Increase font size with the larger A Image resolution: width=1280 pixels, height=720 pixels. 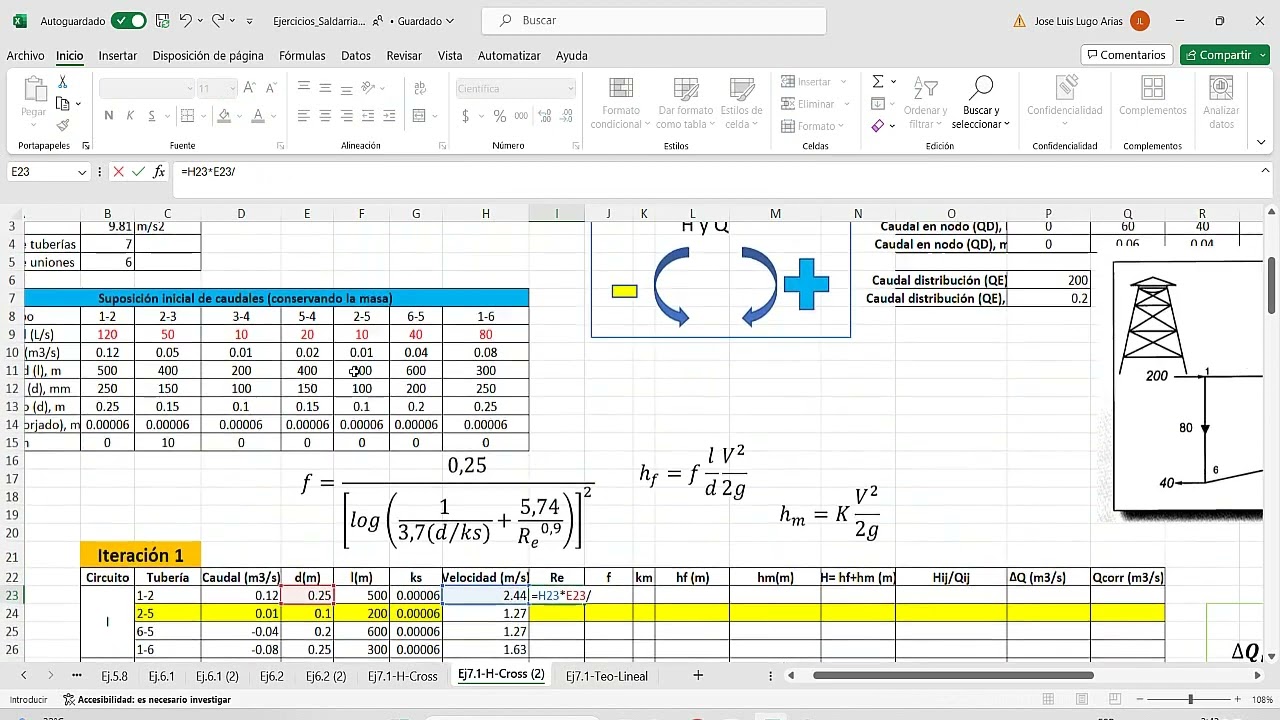click(250, 88)
